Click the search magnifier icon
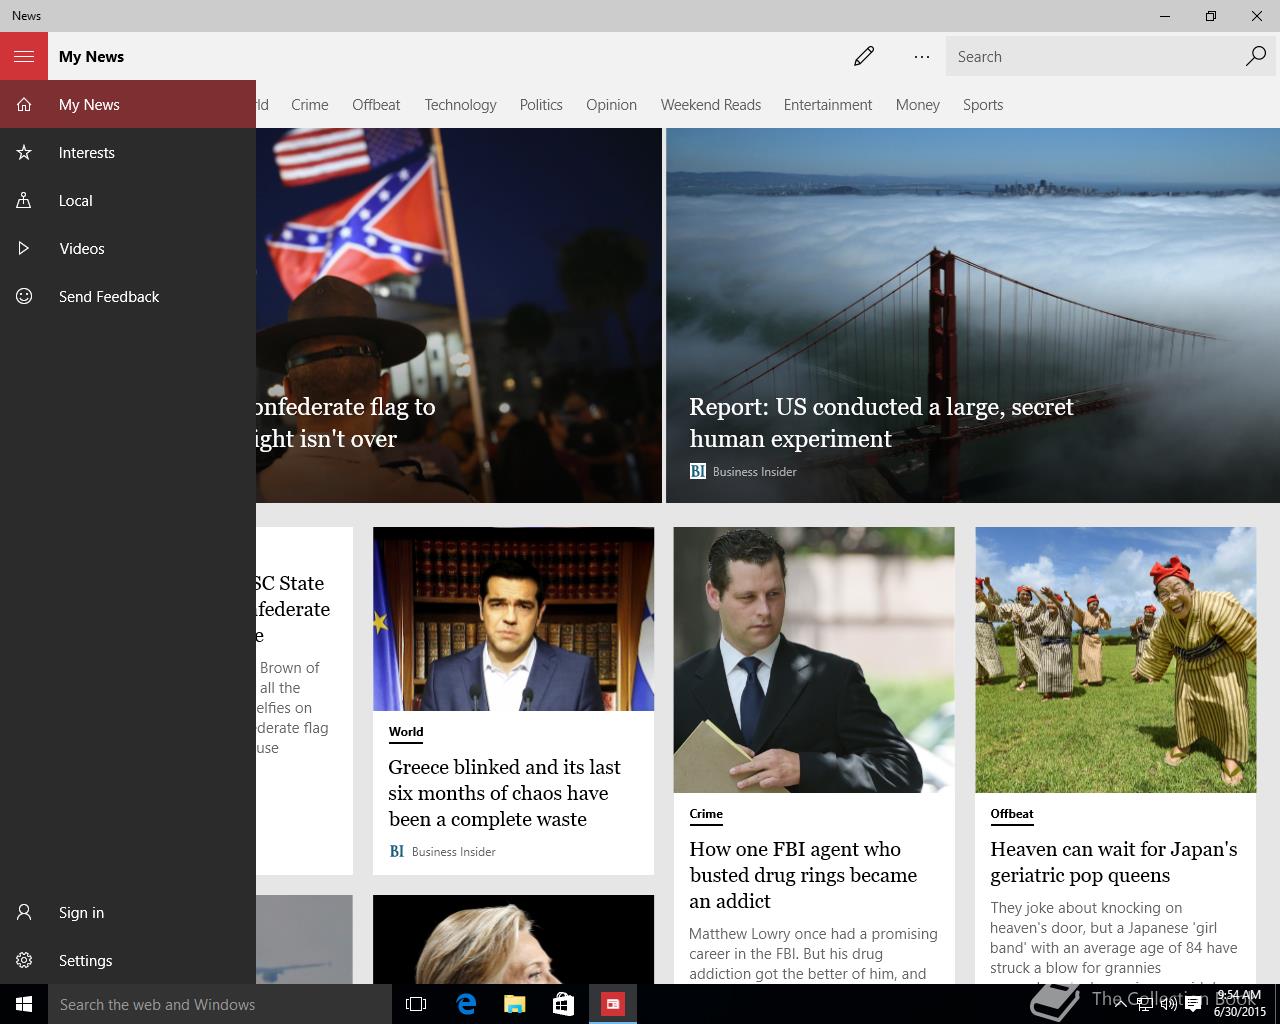This screenshot has height=1024, width=1280. (x=1256, y=56)
